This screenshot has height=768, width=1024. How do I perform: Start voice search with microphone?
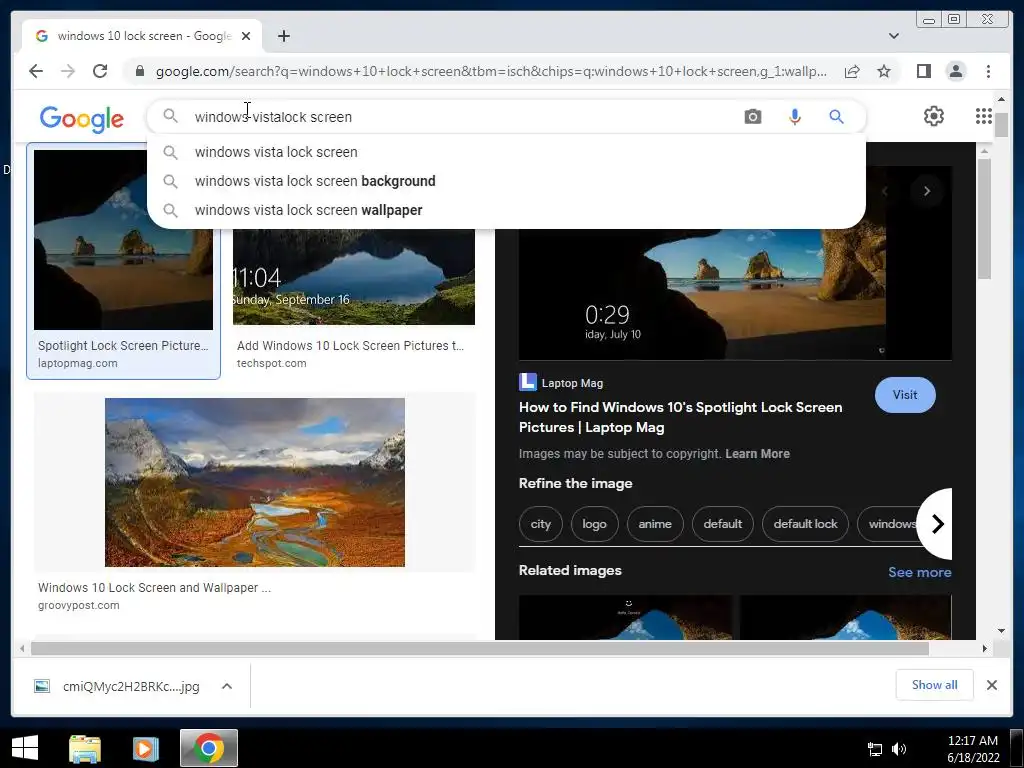point(794,117)
